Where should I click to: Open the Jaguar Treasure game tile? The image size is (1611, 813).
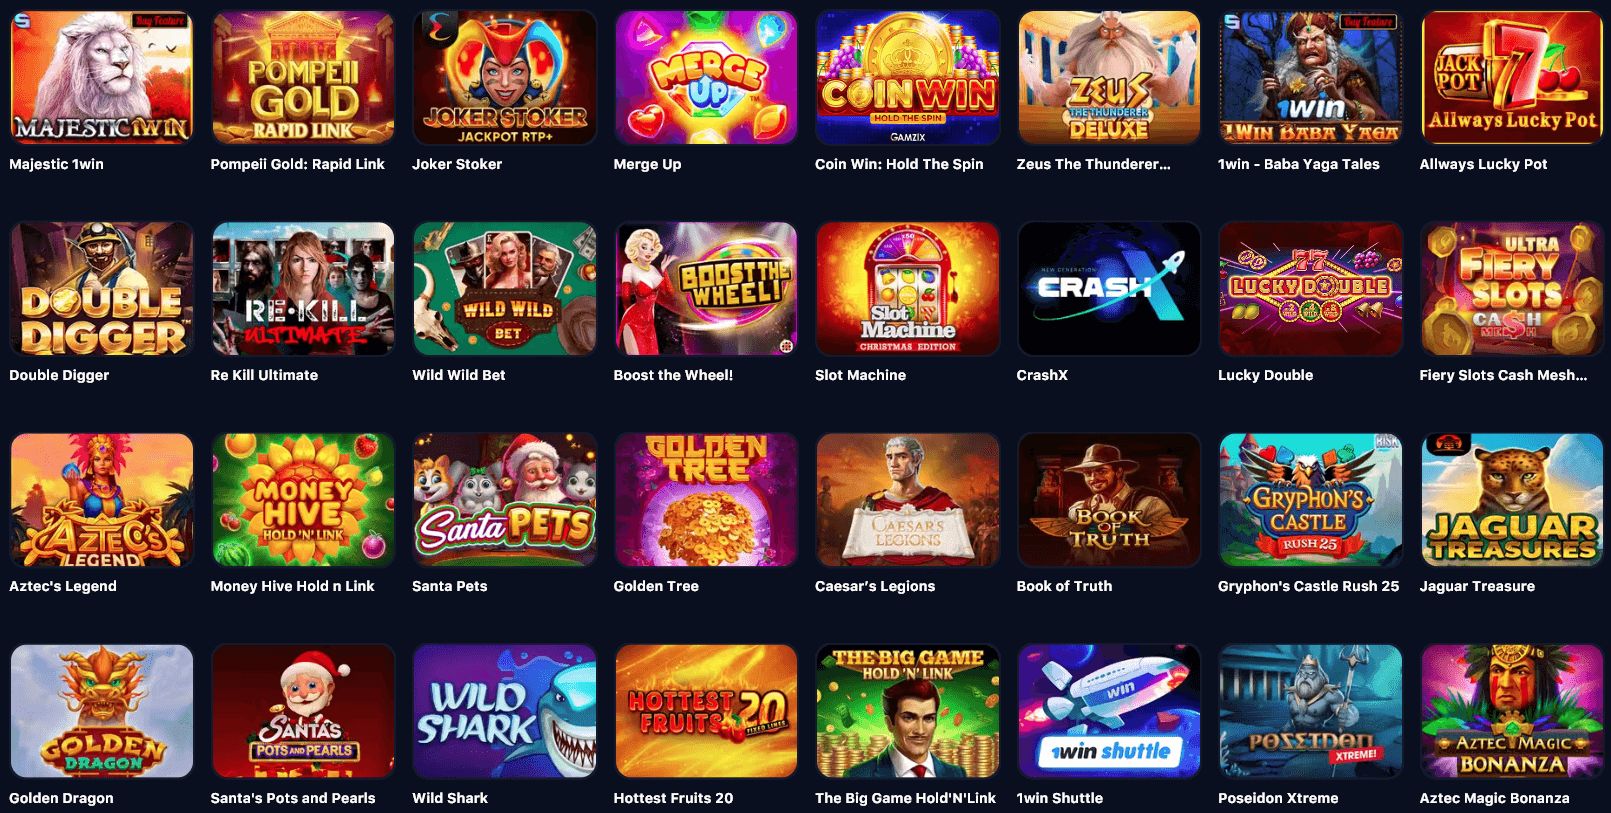[x=1512, y=499]
